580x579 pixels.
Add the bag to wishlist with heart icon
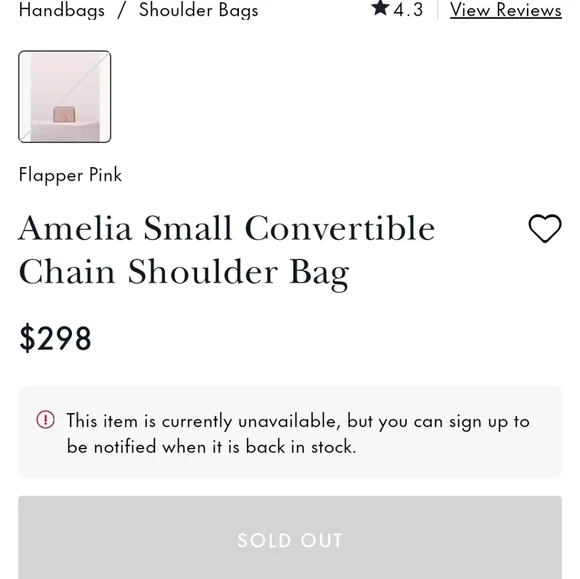[545, 228]
